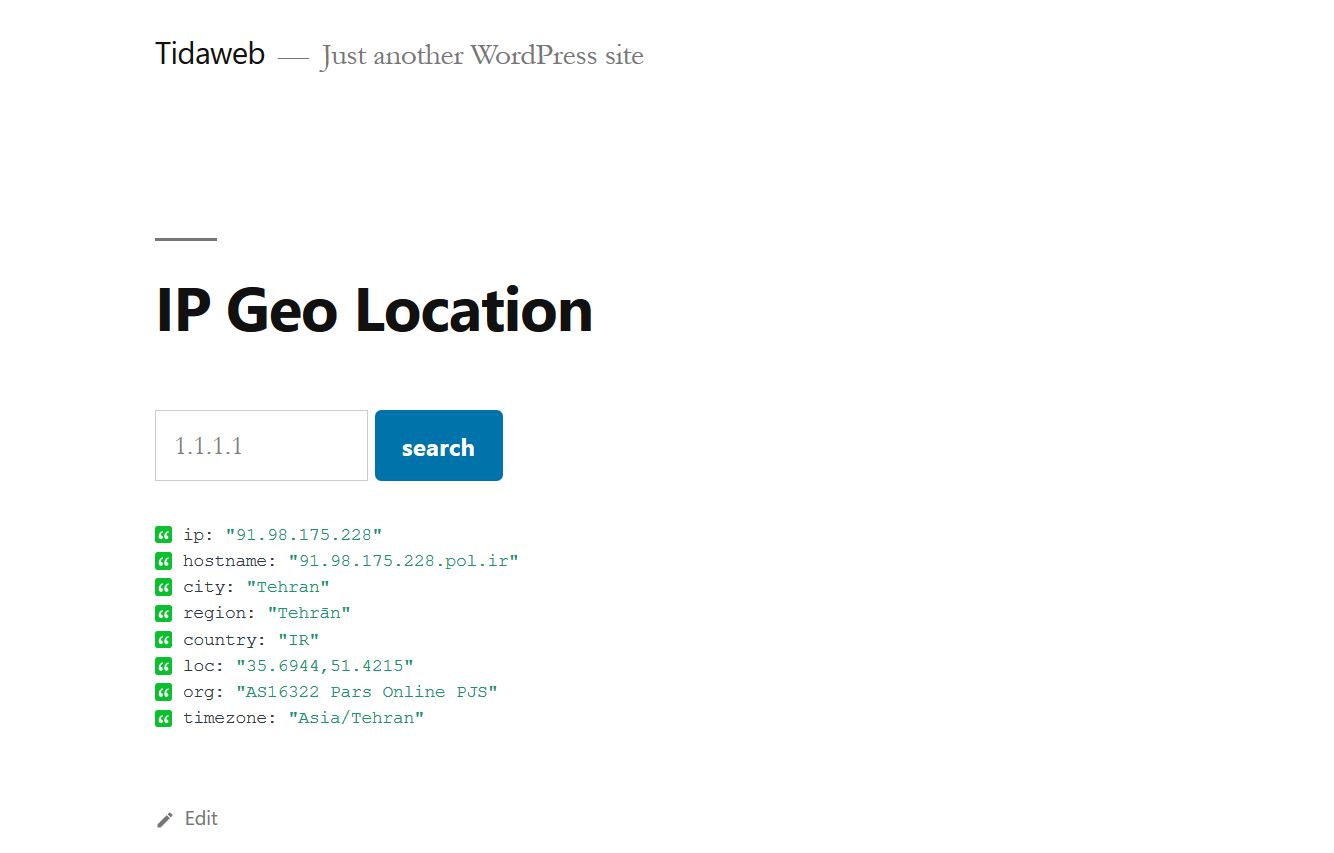1334x853 pixels.
Task: Click the quote icon beside country
Action: pos(164,639)
